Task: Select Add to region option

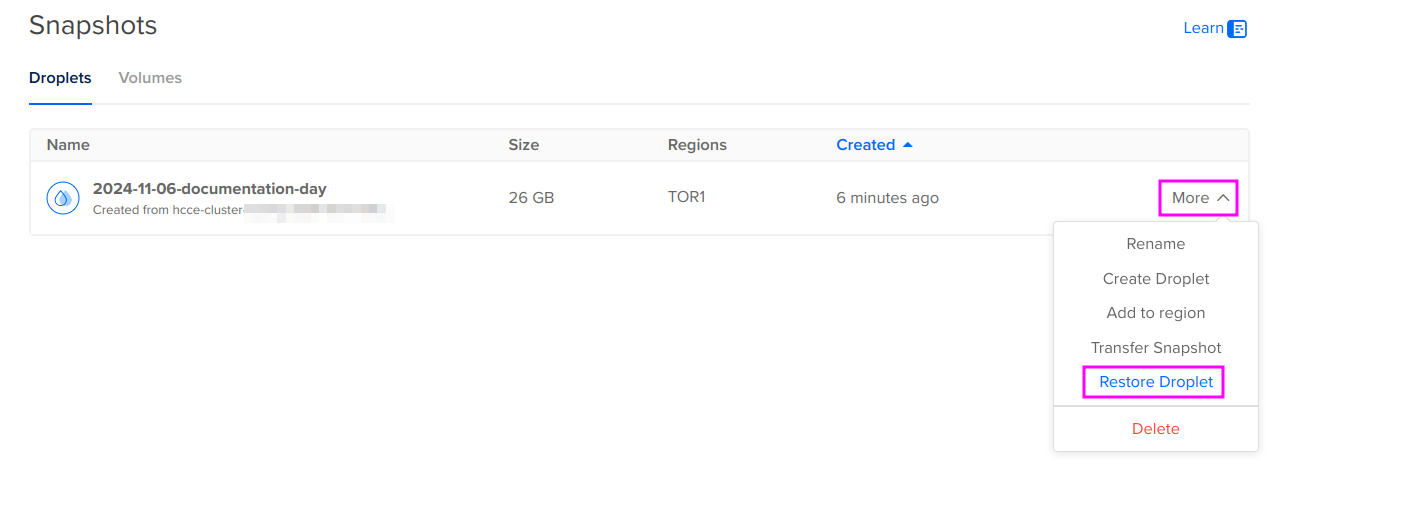Action: coord(1155,313)
